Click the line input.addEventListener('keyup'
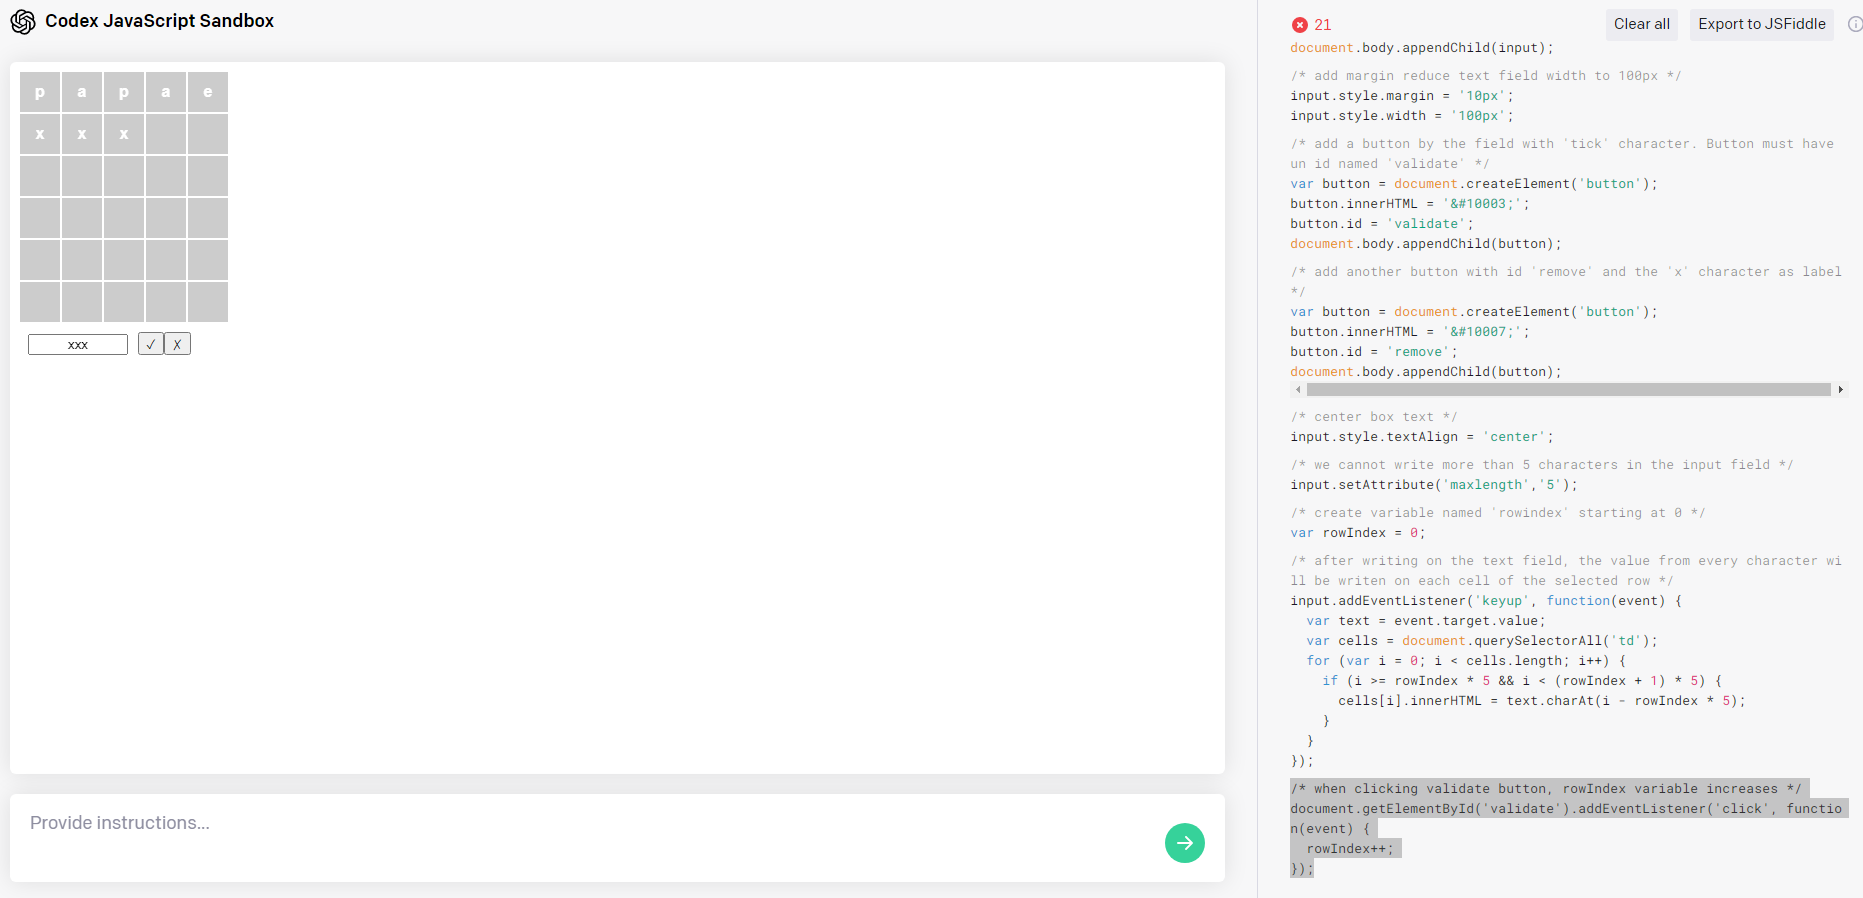The width and height of the screenshot is (1863, 898). (1485, 601)
